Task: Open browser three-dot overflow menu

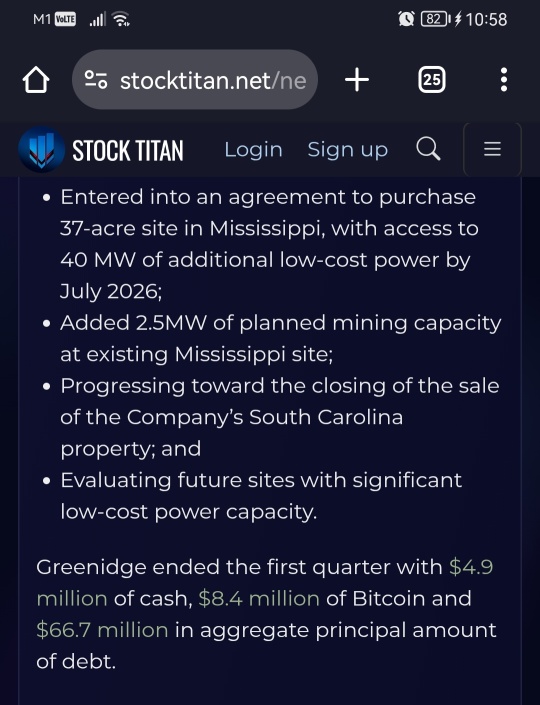Action: coord(504,80)
